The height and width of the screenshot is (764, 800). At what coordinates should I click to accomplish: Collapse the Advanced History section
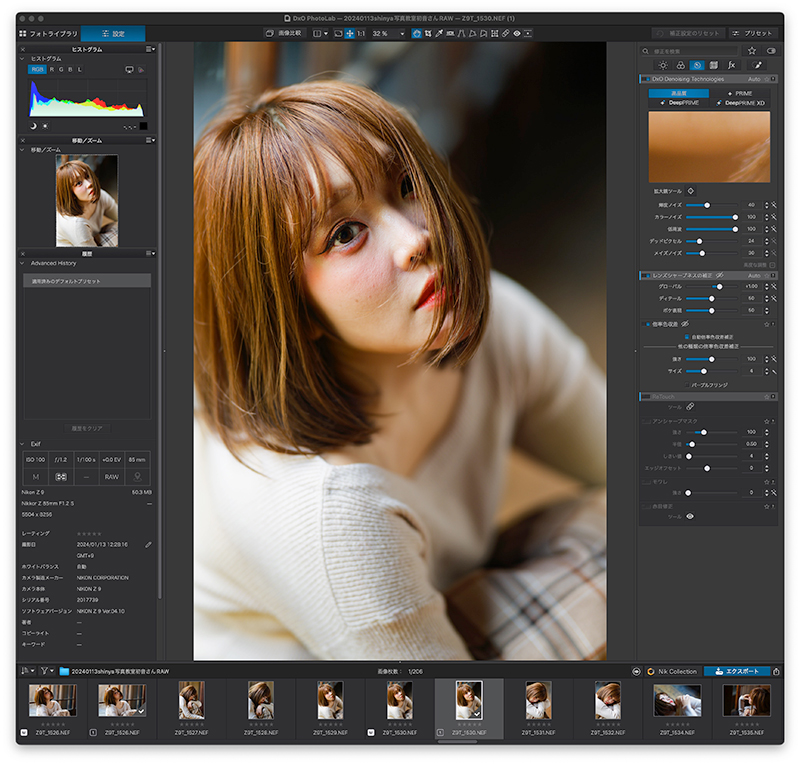(22, 263)
